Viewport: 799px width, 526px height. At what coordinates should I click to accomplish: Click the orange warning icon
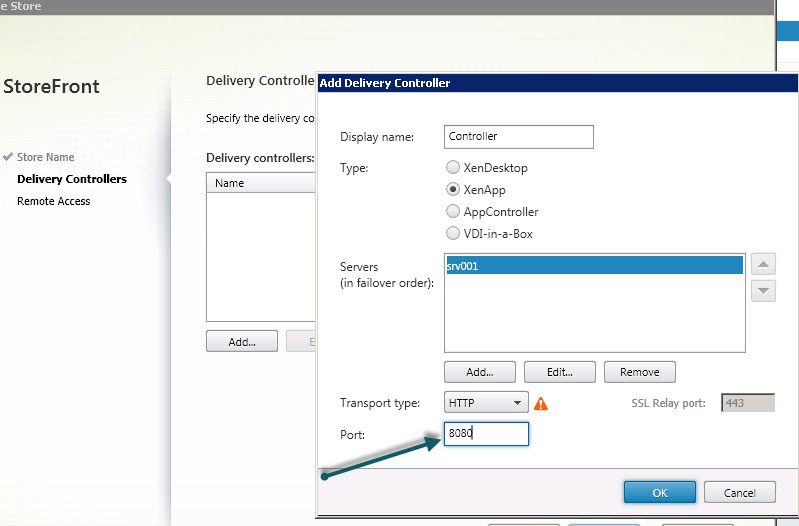[541, 404]
